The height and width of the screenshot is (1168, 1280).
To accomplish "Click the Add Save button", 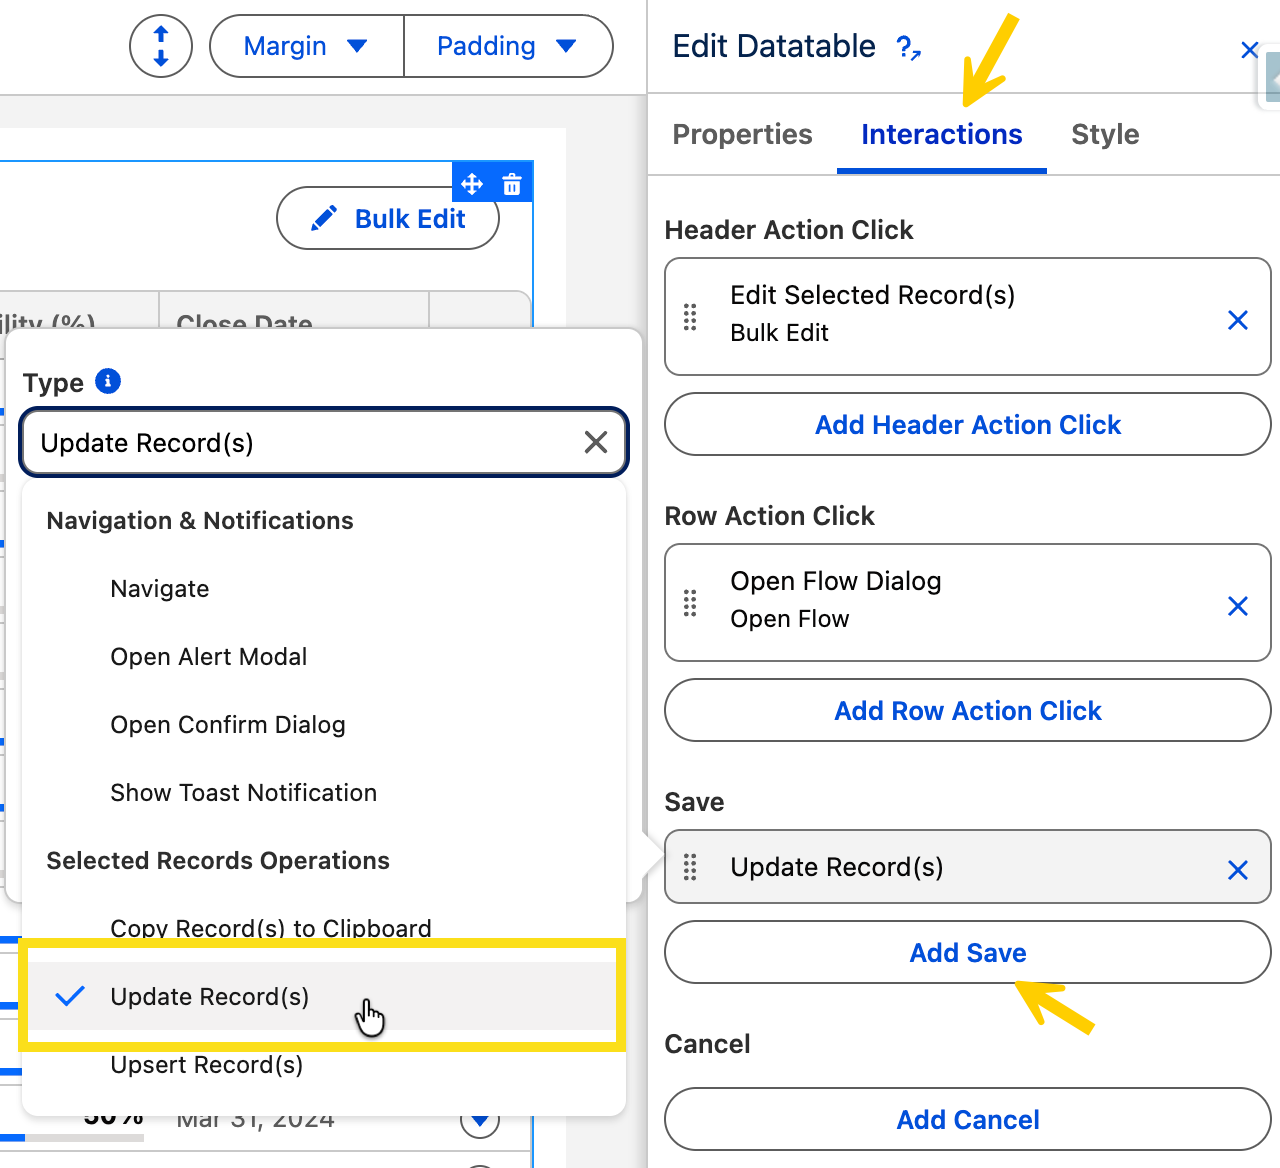I will 967,953.
